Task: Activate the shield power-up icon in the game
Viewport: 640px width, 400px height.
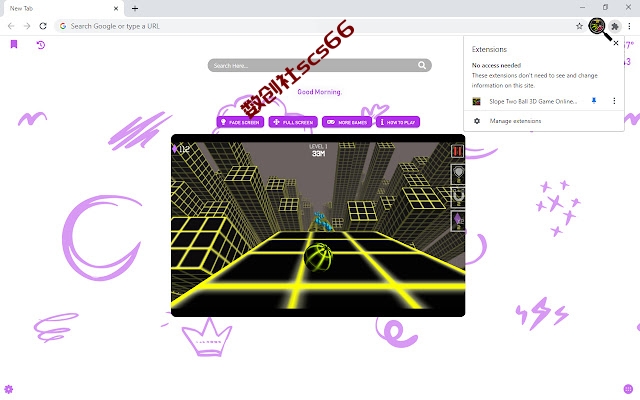Action: pos(458,174)
